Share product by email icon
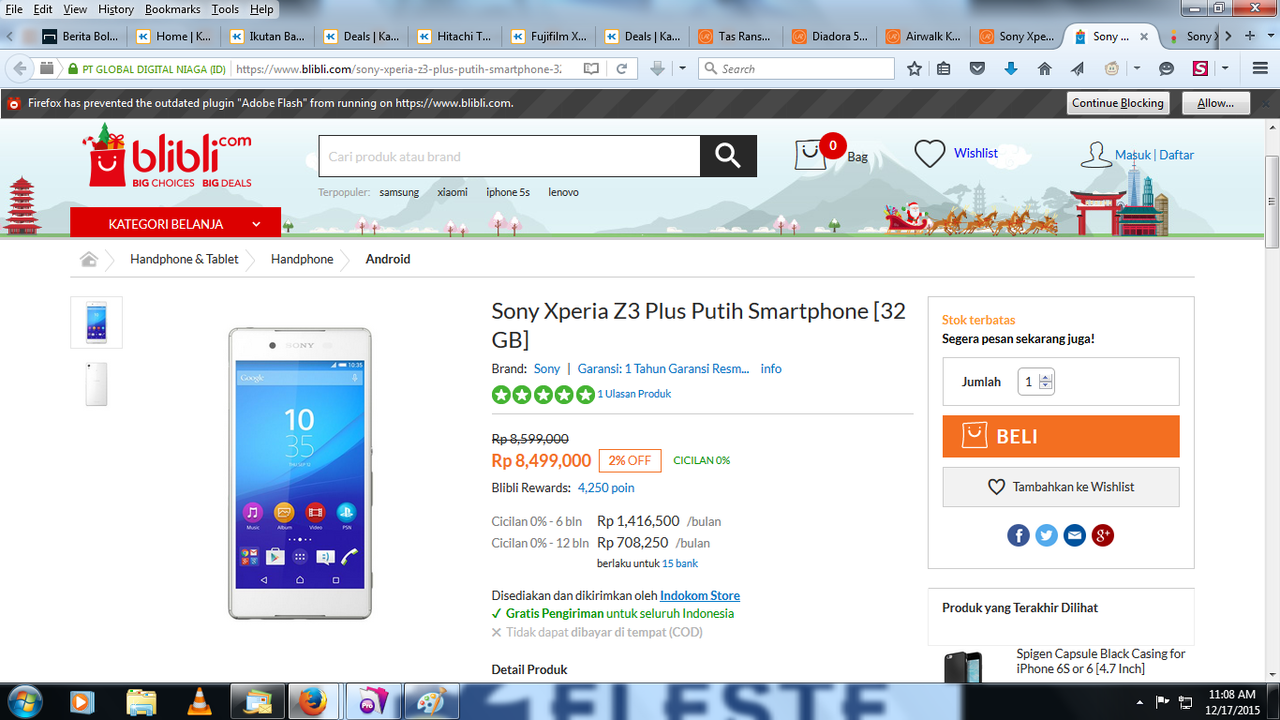The width and height of the screenshot is (1280, 720). (1074, 535)
